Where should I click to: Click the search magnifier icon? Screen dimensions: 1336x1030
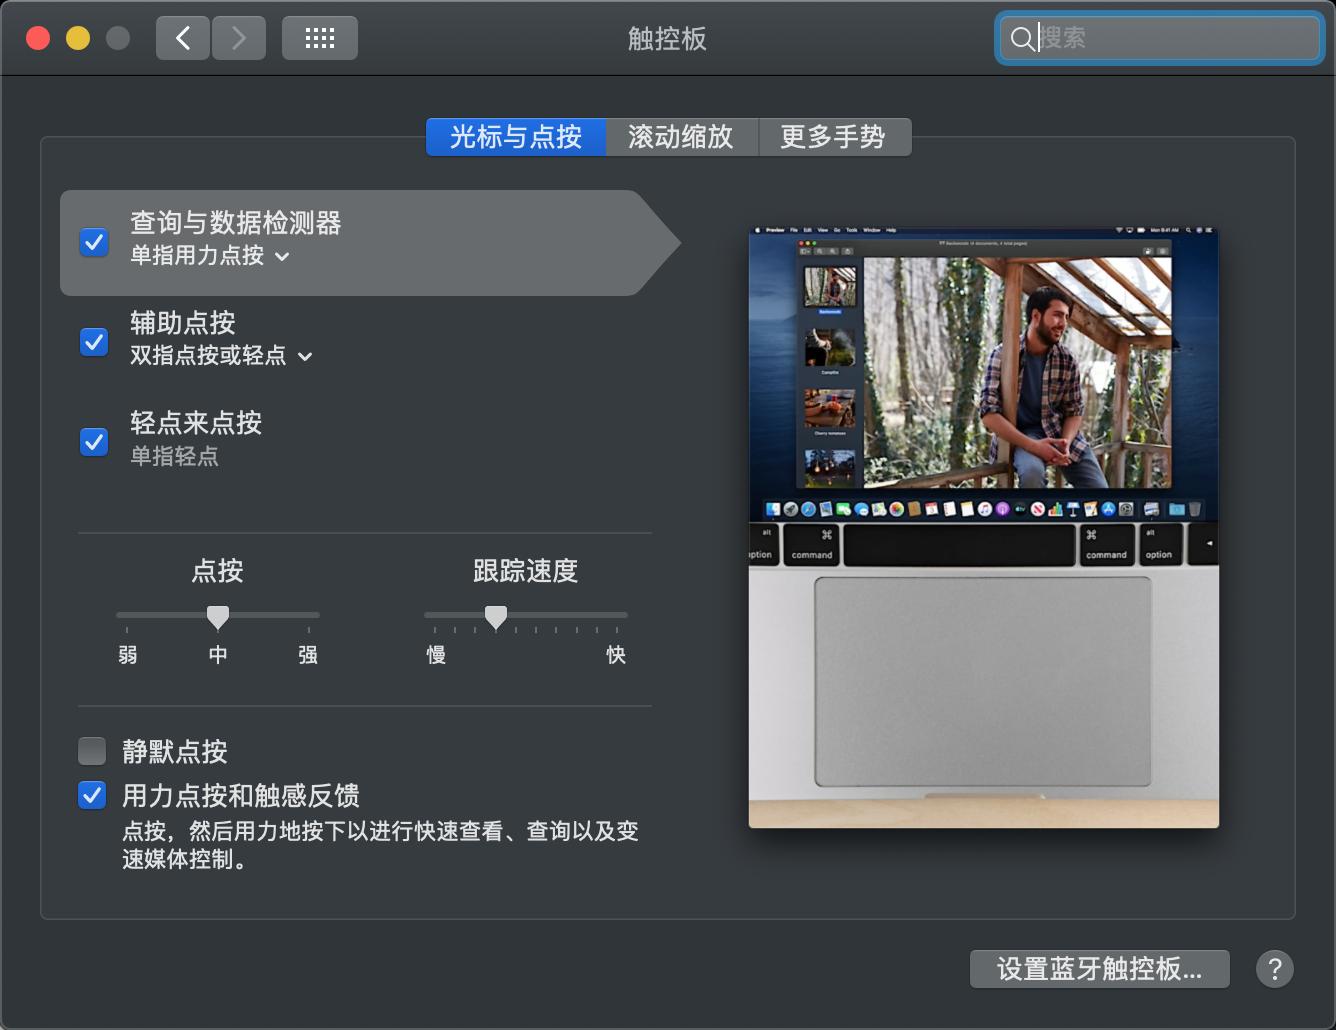point(1021,39)
